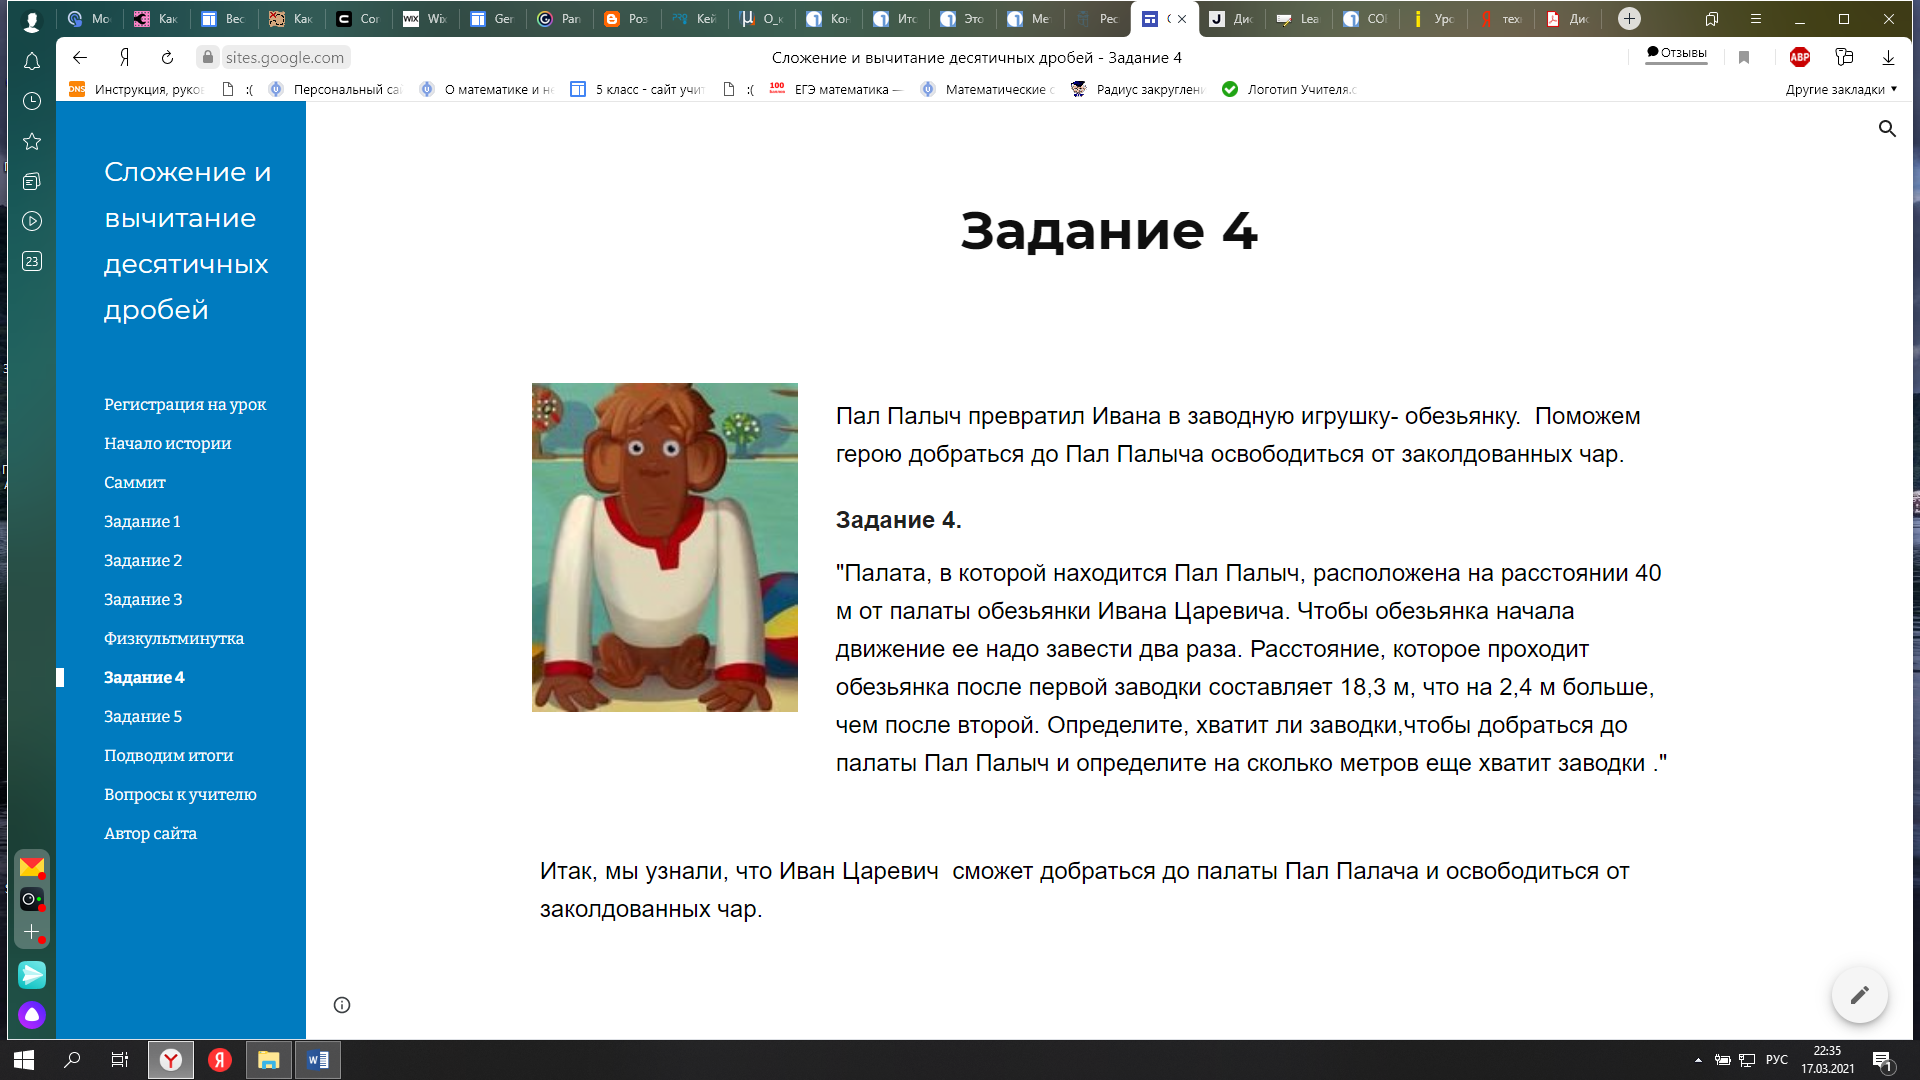Open the AdBlock Plus extension icon
The width and height of the screenshot is (1920, 1080).
click(x=1800, y=58)
